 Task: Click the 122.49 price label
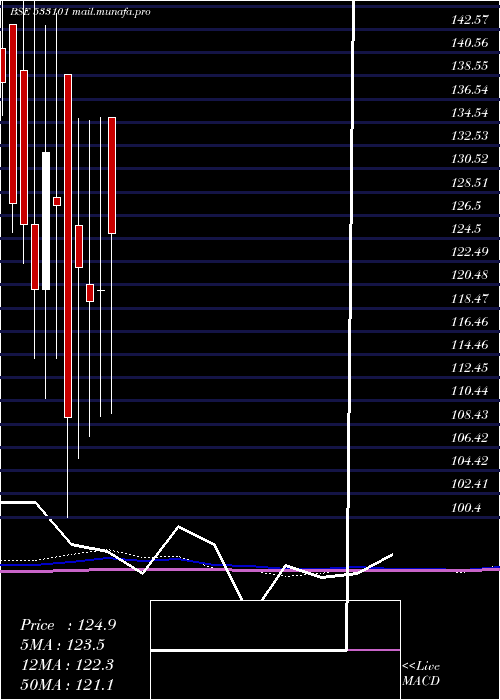click(x=469, y=252)
